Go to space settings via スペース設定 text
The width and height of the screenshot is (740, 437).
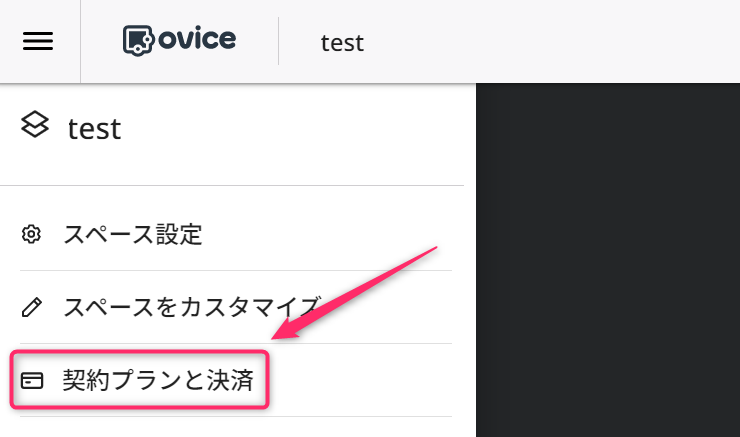coord(133,235)
